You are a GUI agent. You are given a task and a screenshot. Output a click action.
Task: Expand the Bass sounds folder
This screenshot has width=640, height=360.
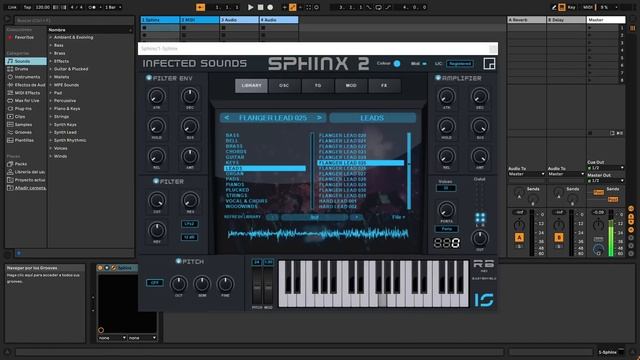(x=51, y=45)
